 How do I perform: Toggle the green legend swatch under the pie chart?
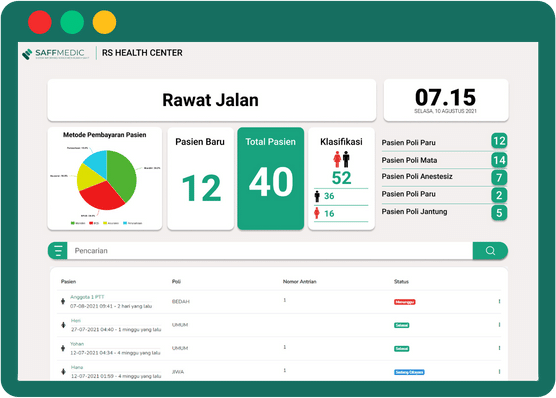tap(73, 223)
